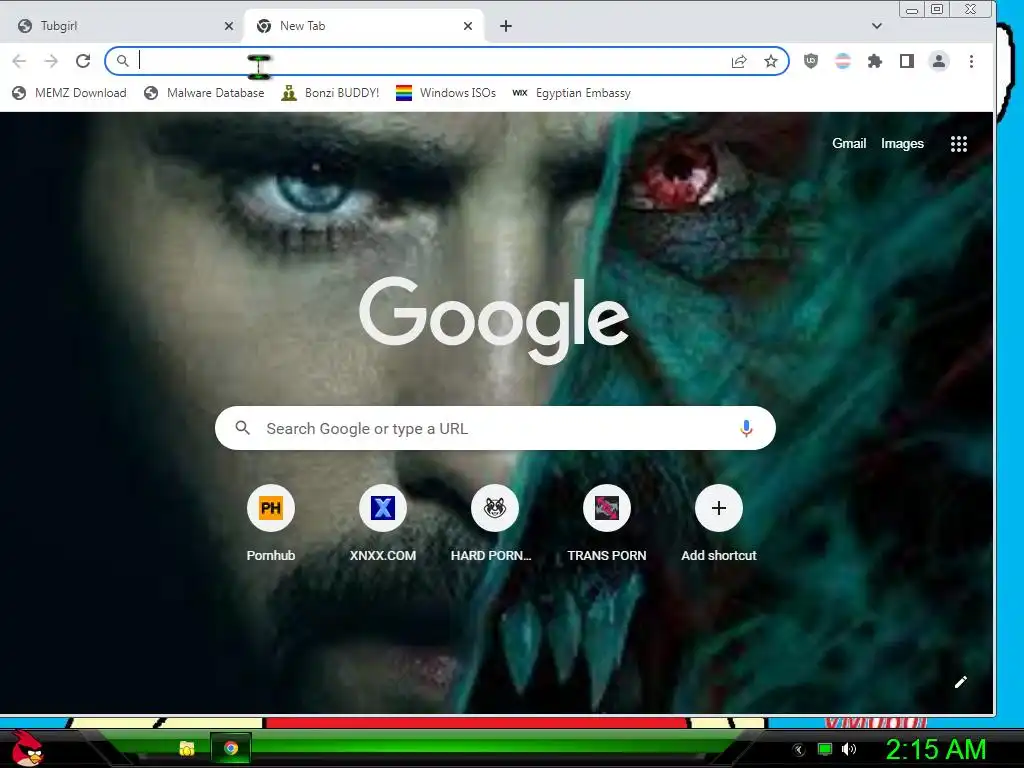This screenshot has width=1024, height=768.
Task: Share this page via share icon
Action: [739, 61]
